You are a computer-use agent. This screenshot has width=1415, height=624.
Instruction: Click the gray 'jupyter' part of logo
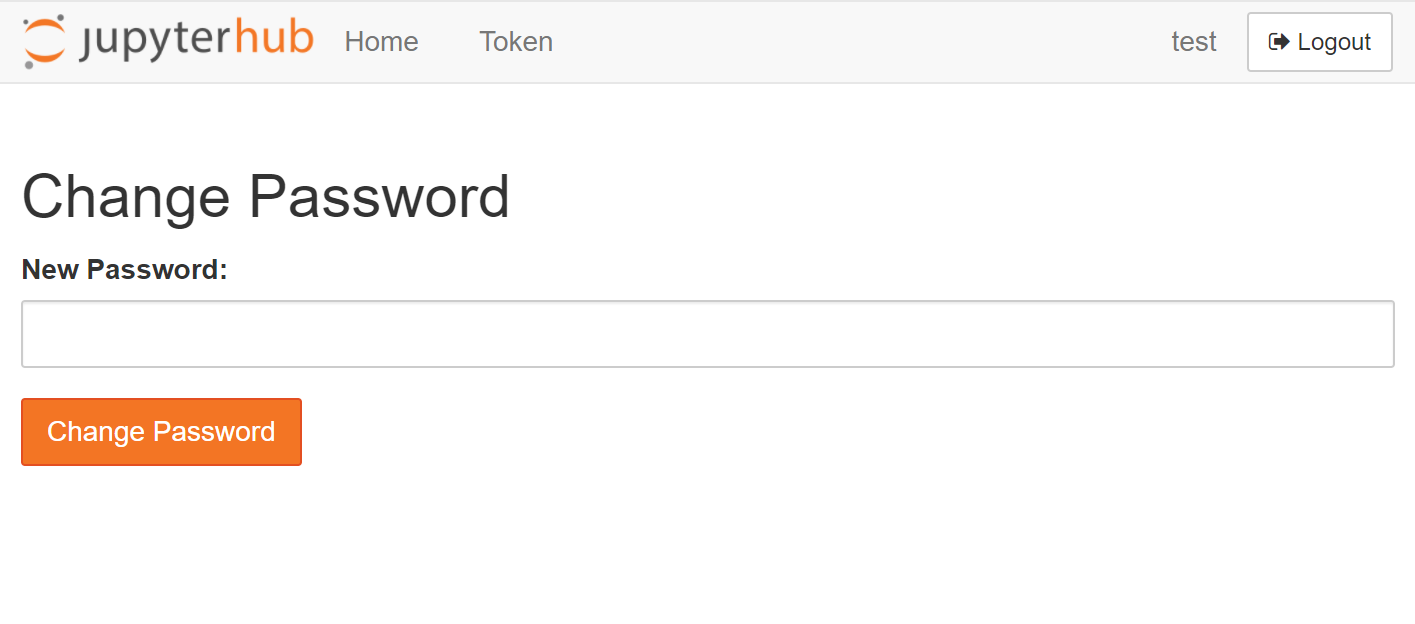coord(155,43)
